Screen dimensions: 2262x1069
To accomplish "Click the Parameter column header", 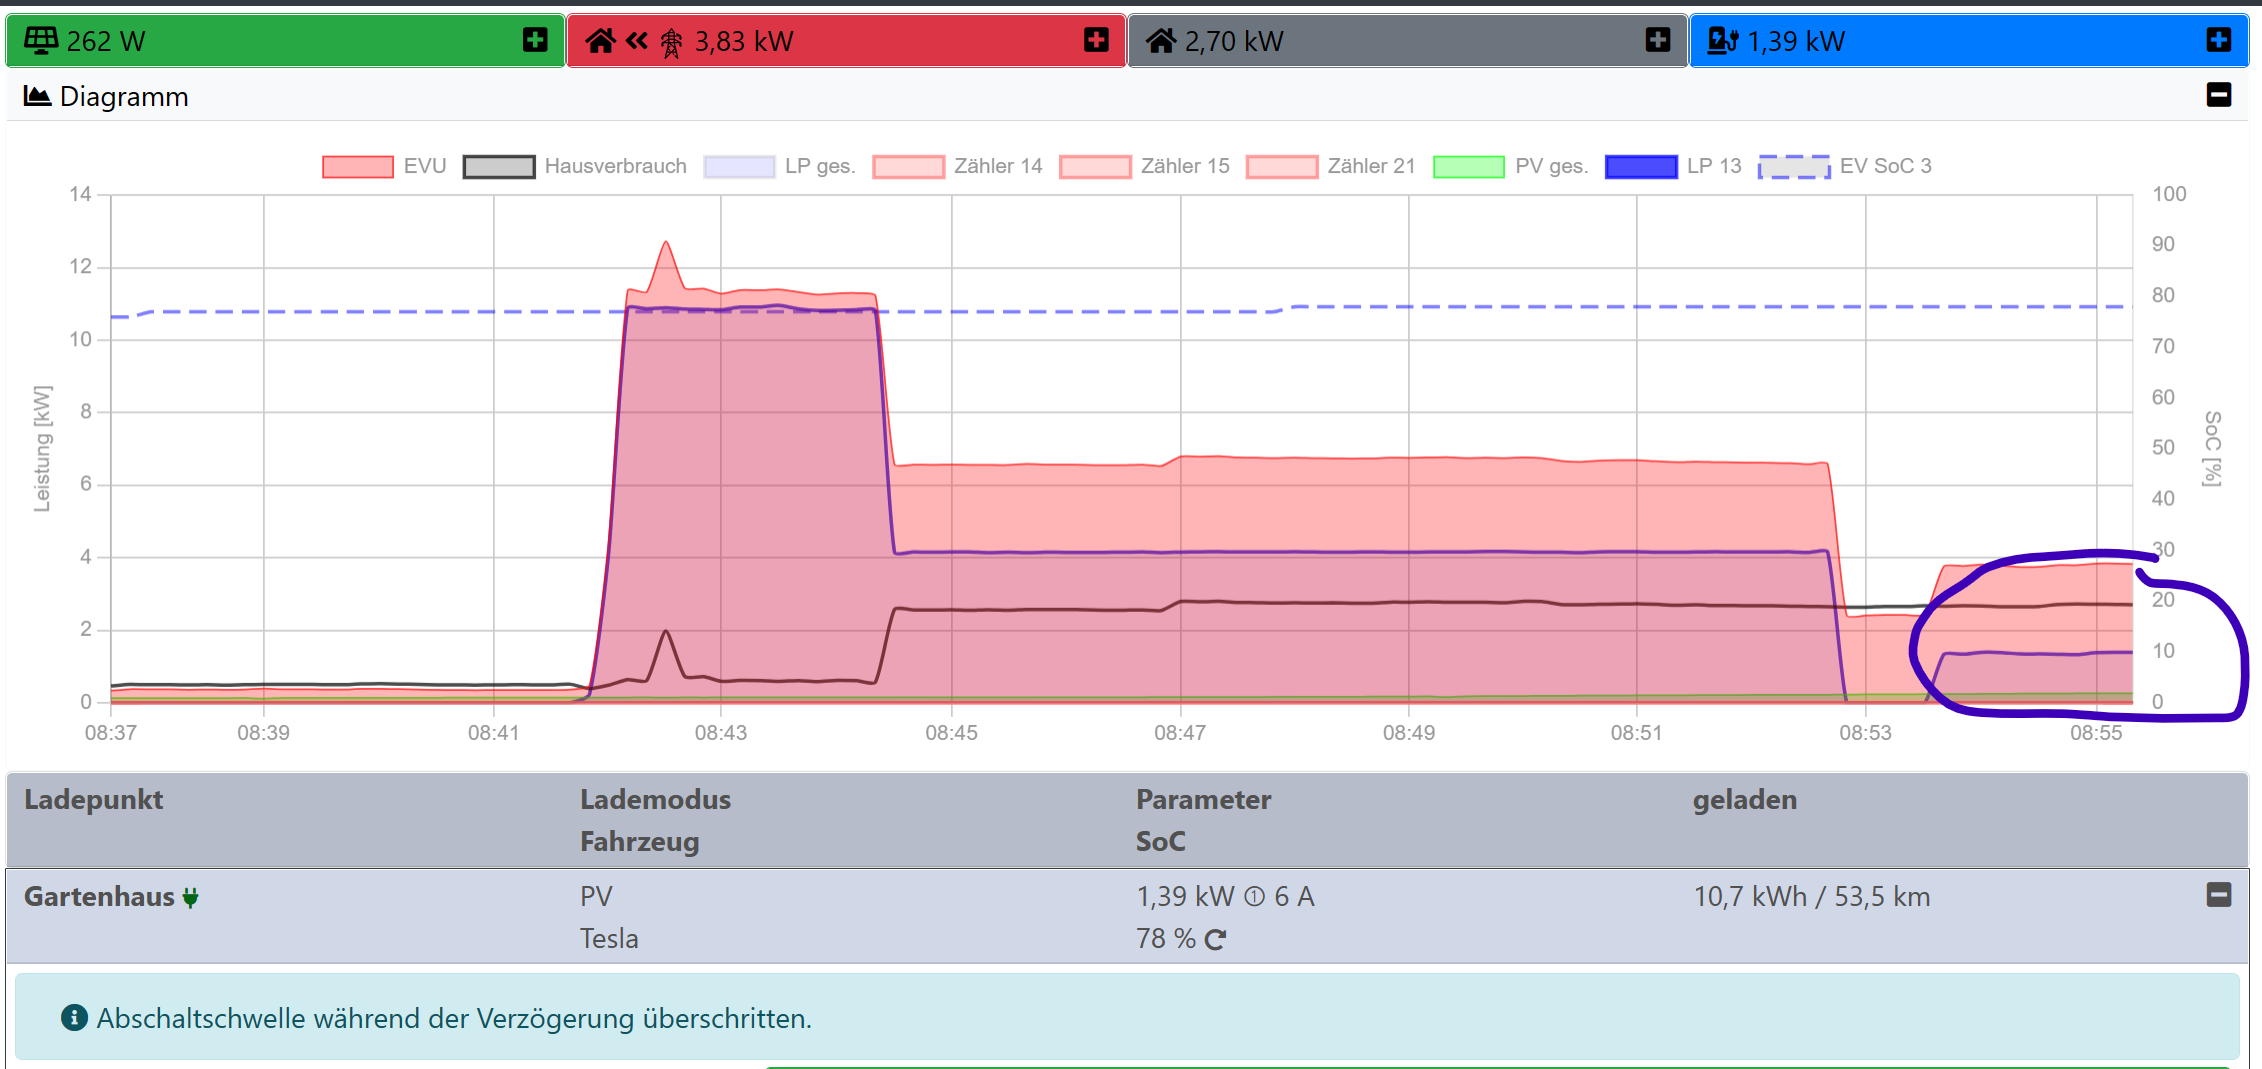I will pos(1203,800).
